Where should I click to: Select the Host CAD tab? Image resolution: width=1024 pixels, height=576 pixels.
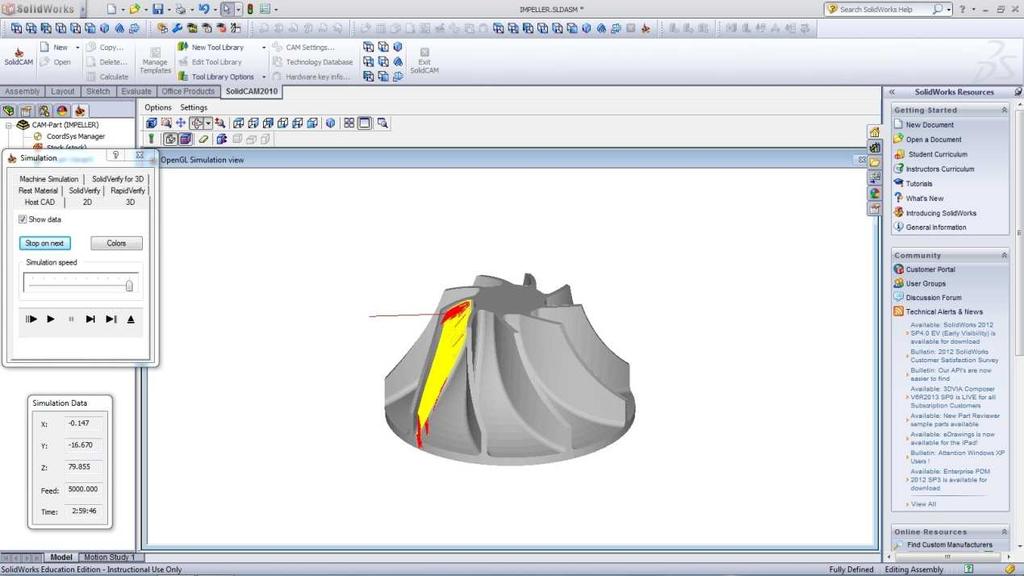point(40,202)
